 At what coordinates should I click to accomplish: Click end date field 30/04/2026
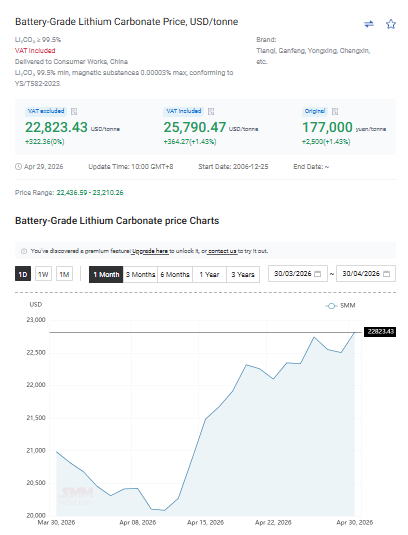click(x=366, y=274)
